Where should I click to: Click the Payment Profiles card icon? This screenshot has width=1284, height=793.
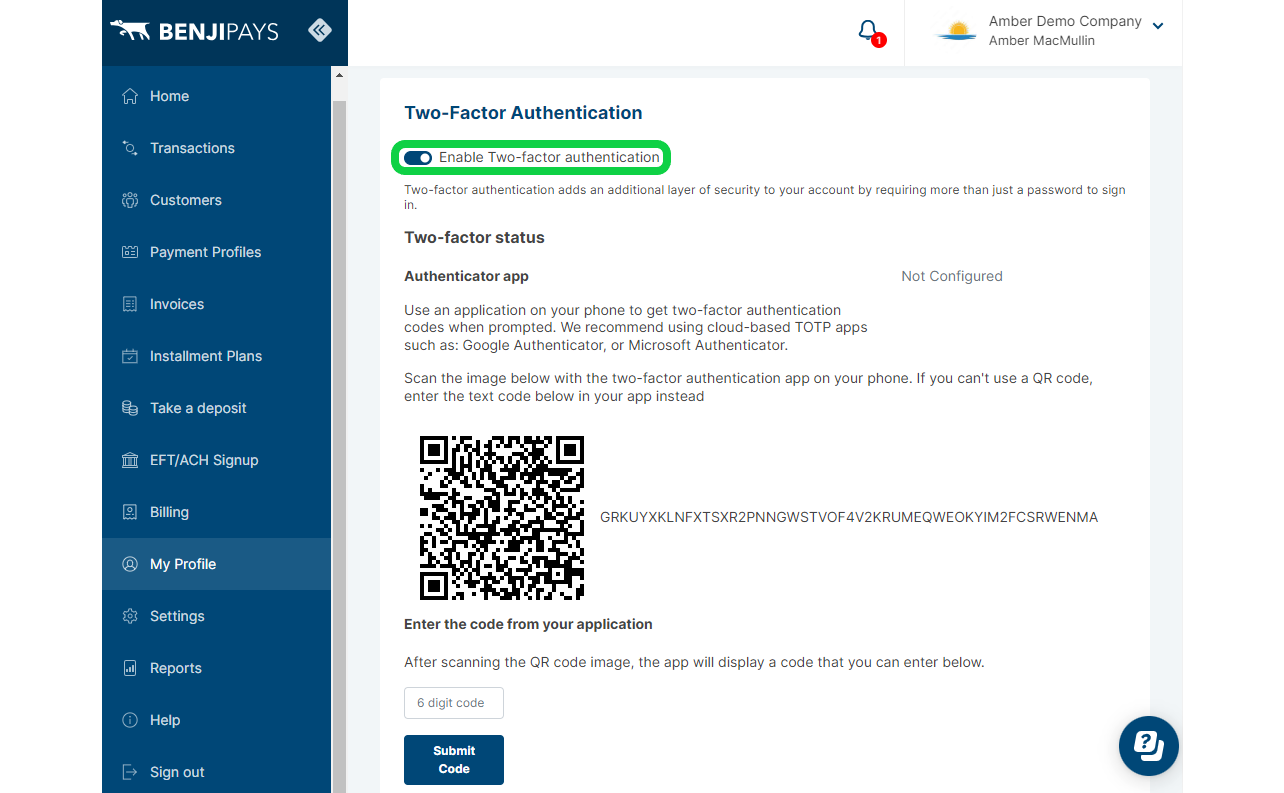pos(129,252)
